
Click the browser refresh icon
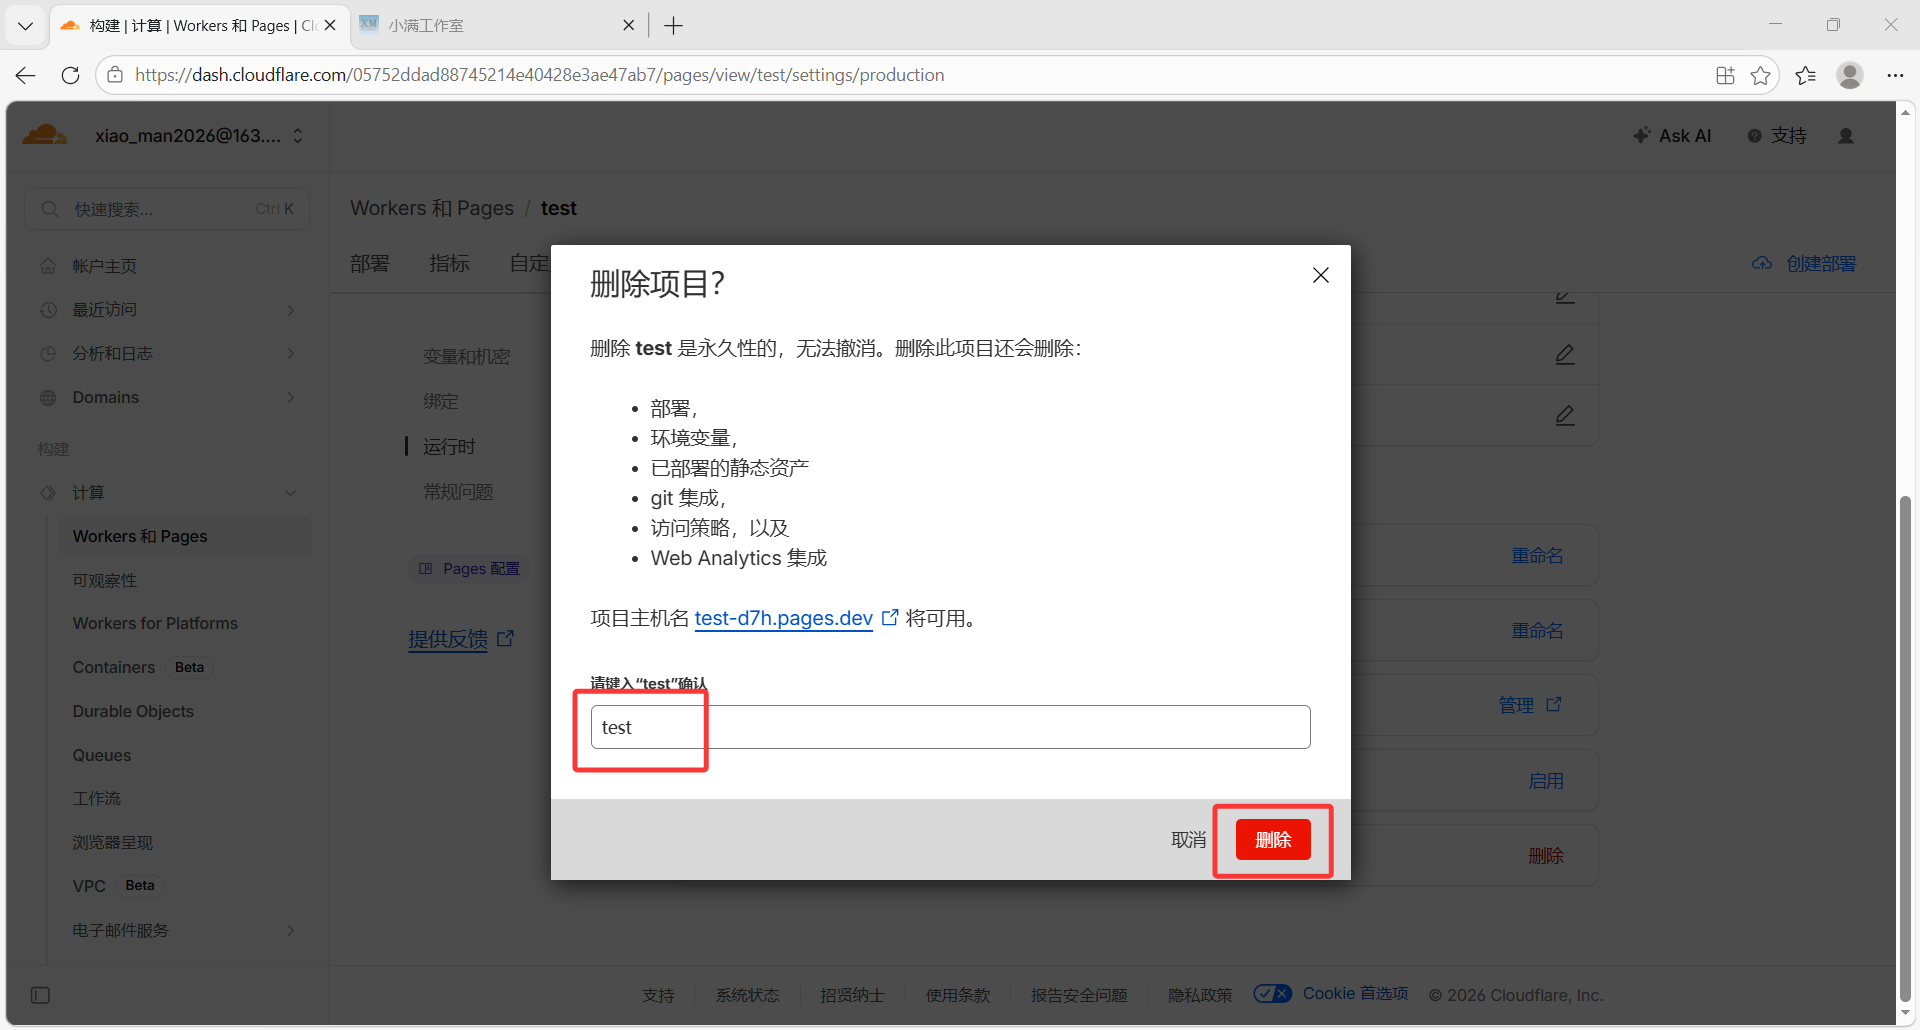(x=70, y=75)
